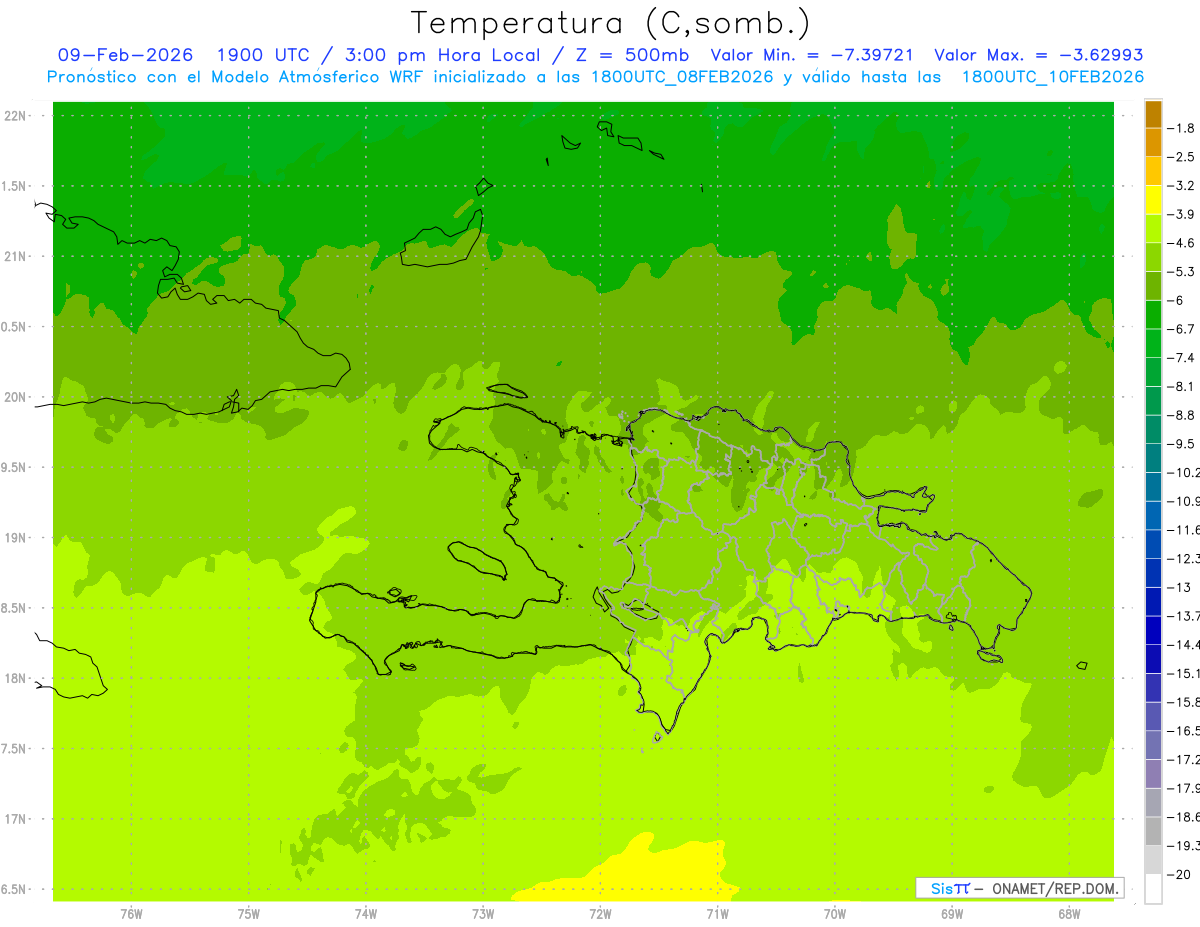Select the forecast date '09-Feb-2026'
This screenshot has width=1200, height=927.
tap(125, 55)
